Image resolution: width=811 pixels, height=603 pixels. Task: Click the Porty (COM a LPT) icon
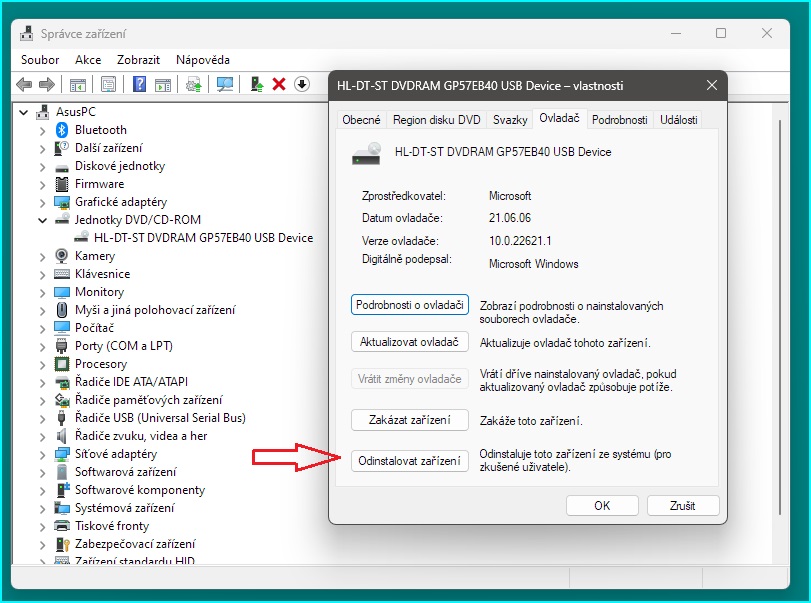click(62, 346)
